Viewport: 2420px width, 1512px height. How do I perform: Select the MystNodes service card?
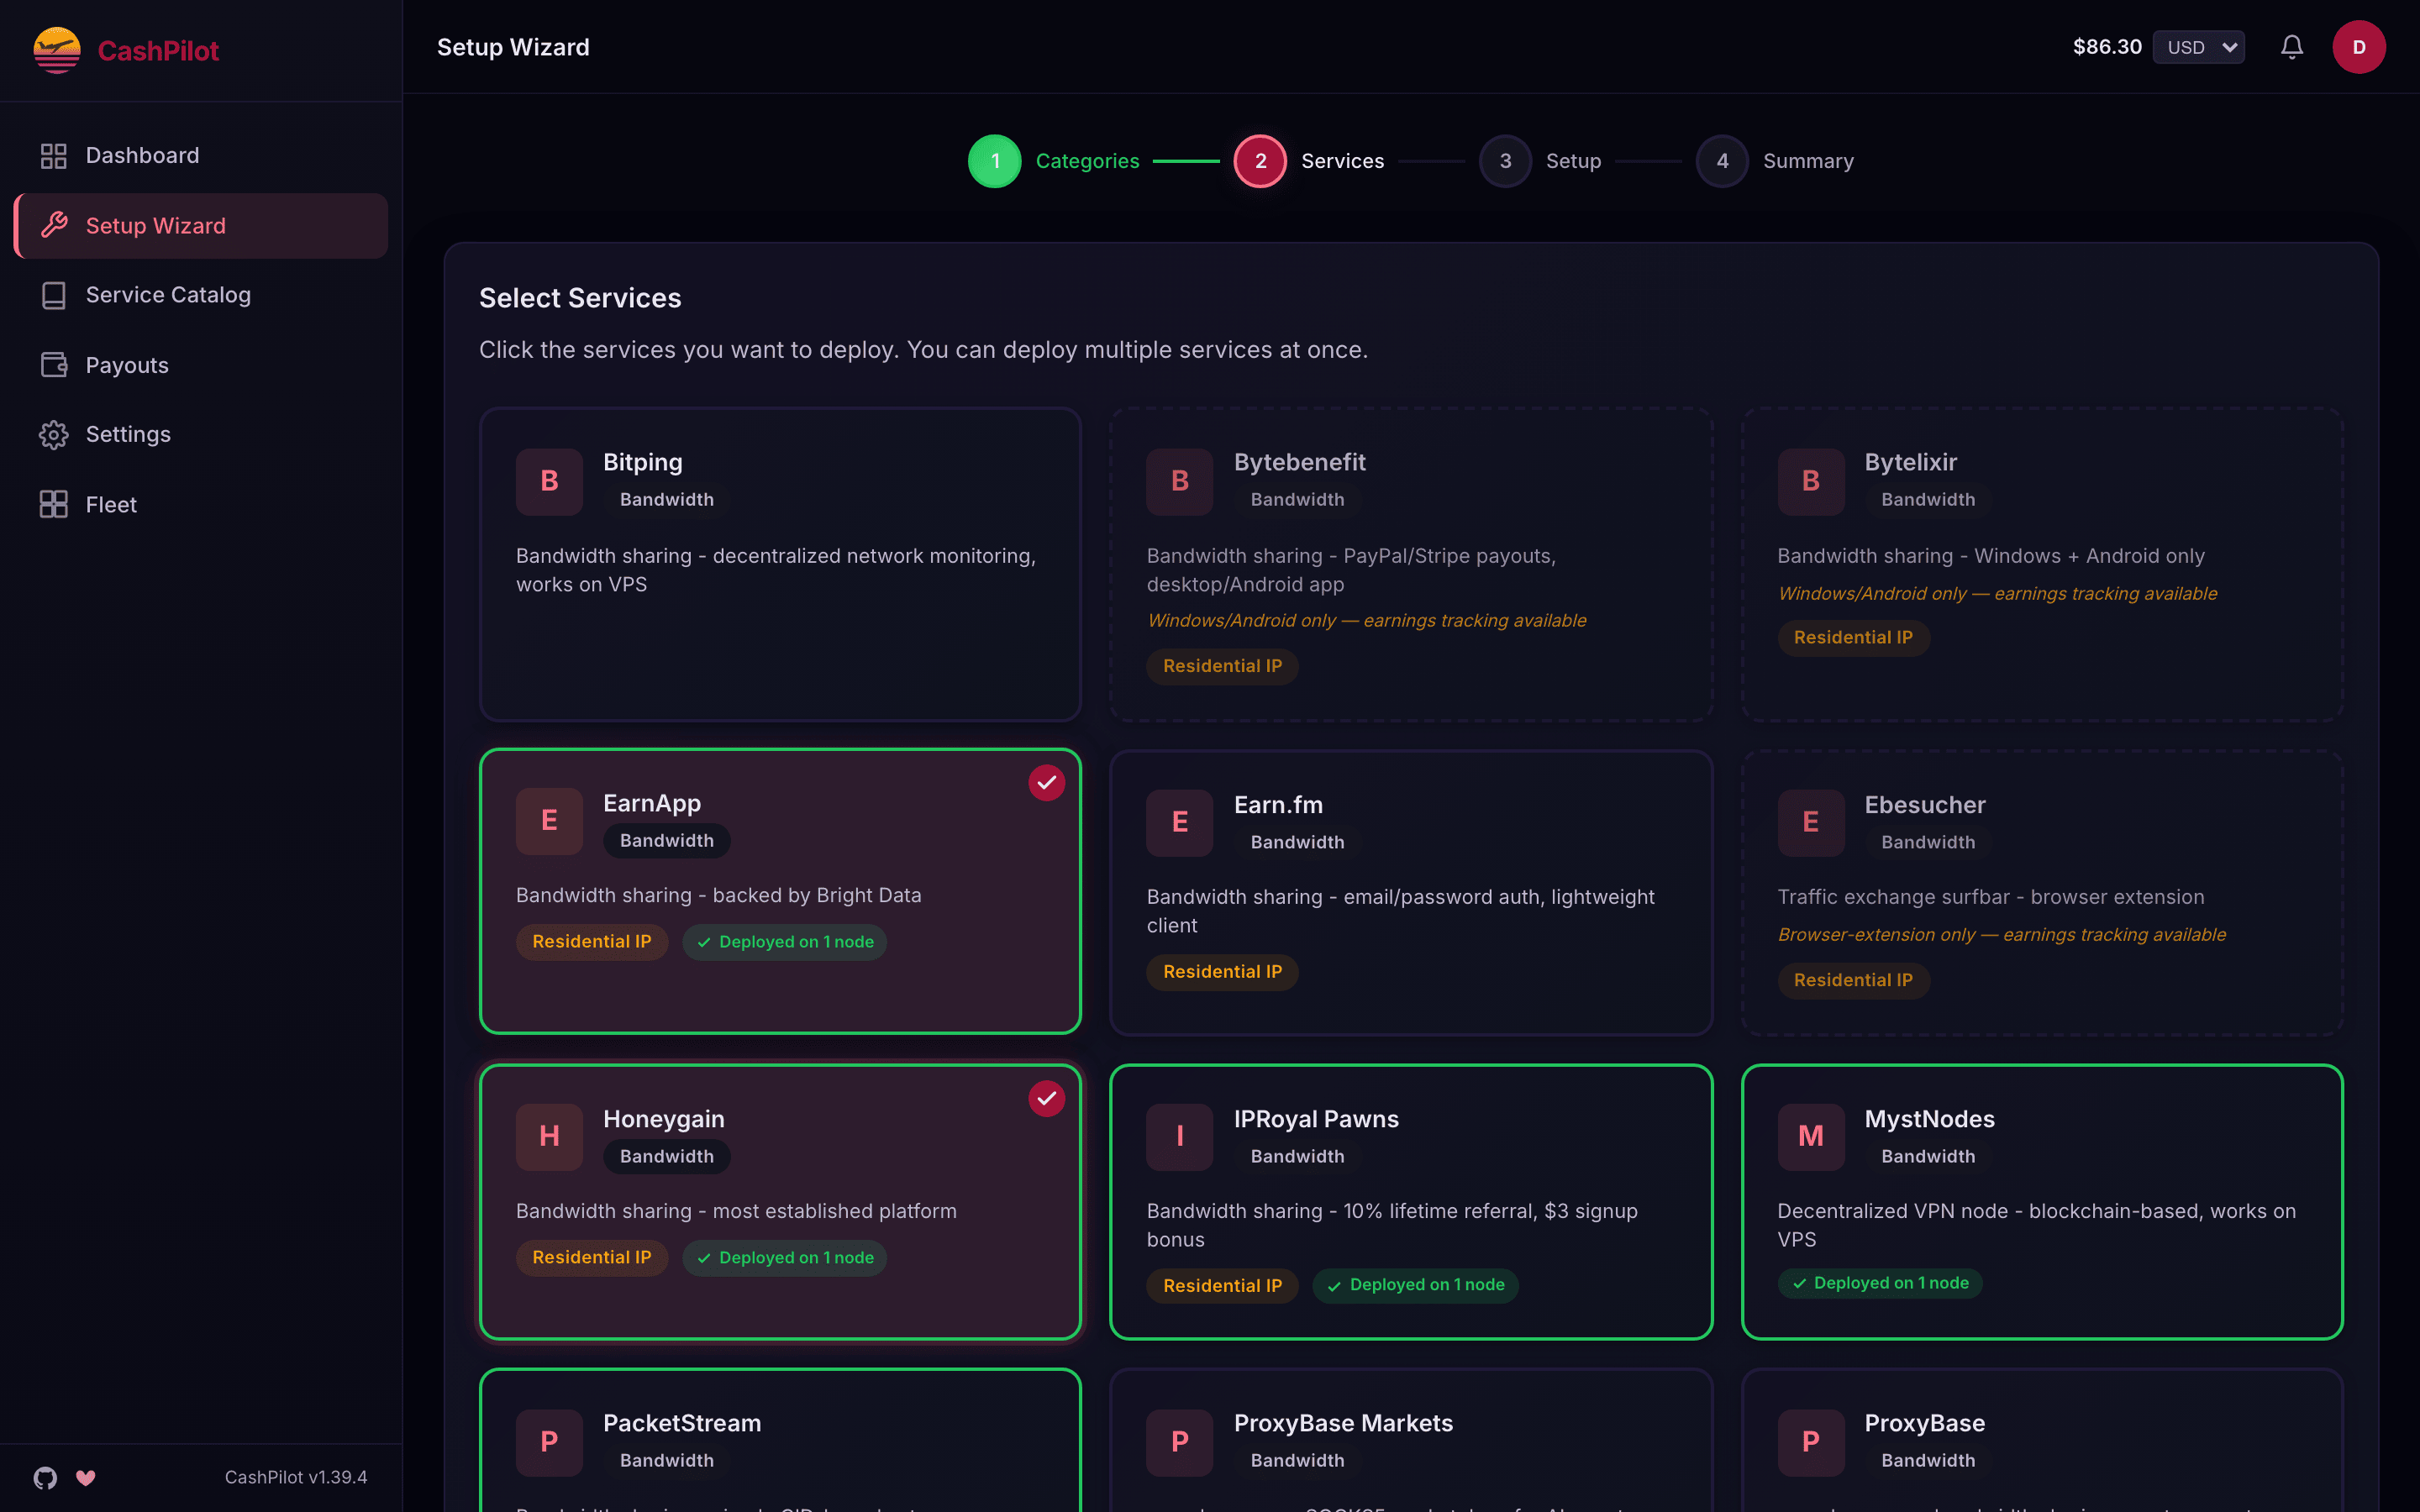click(x=2042, y=1202)
